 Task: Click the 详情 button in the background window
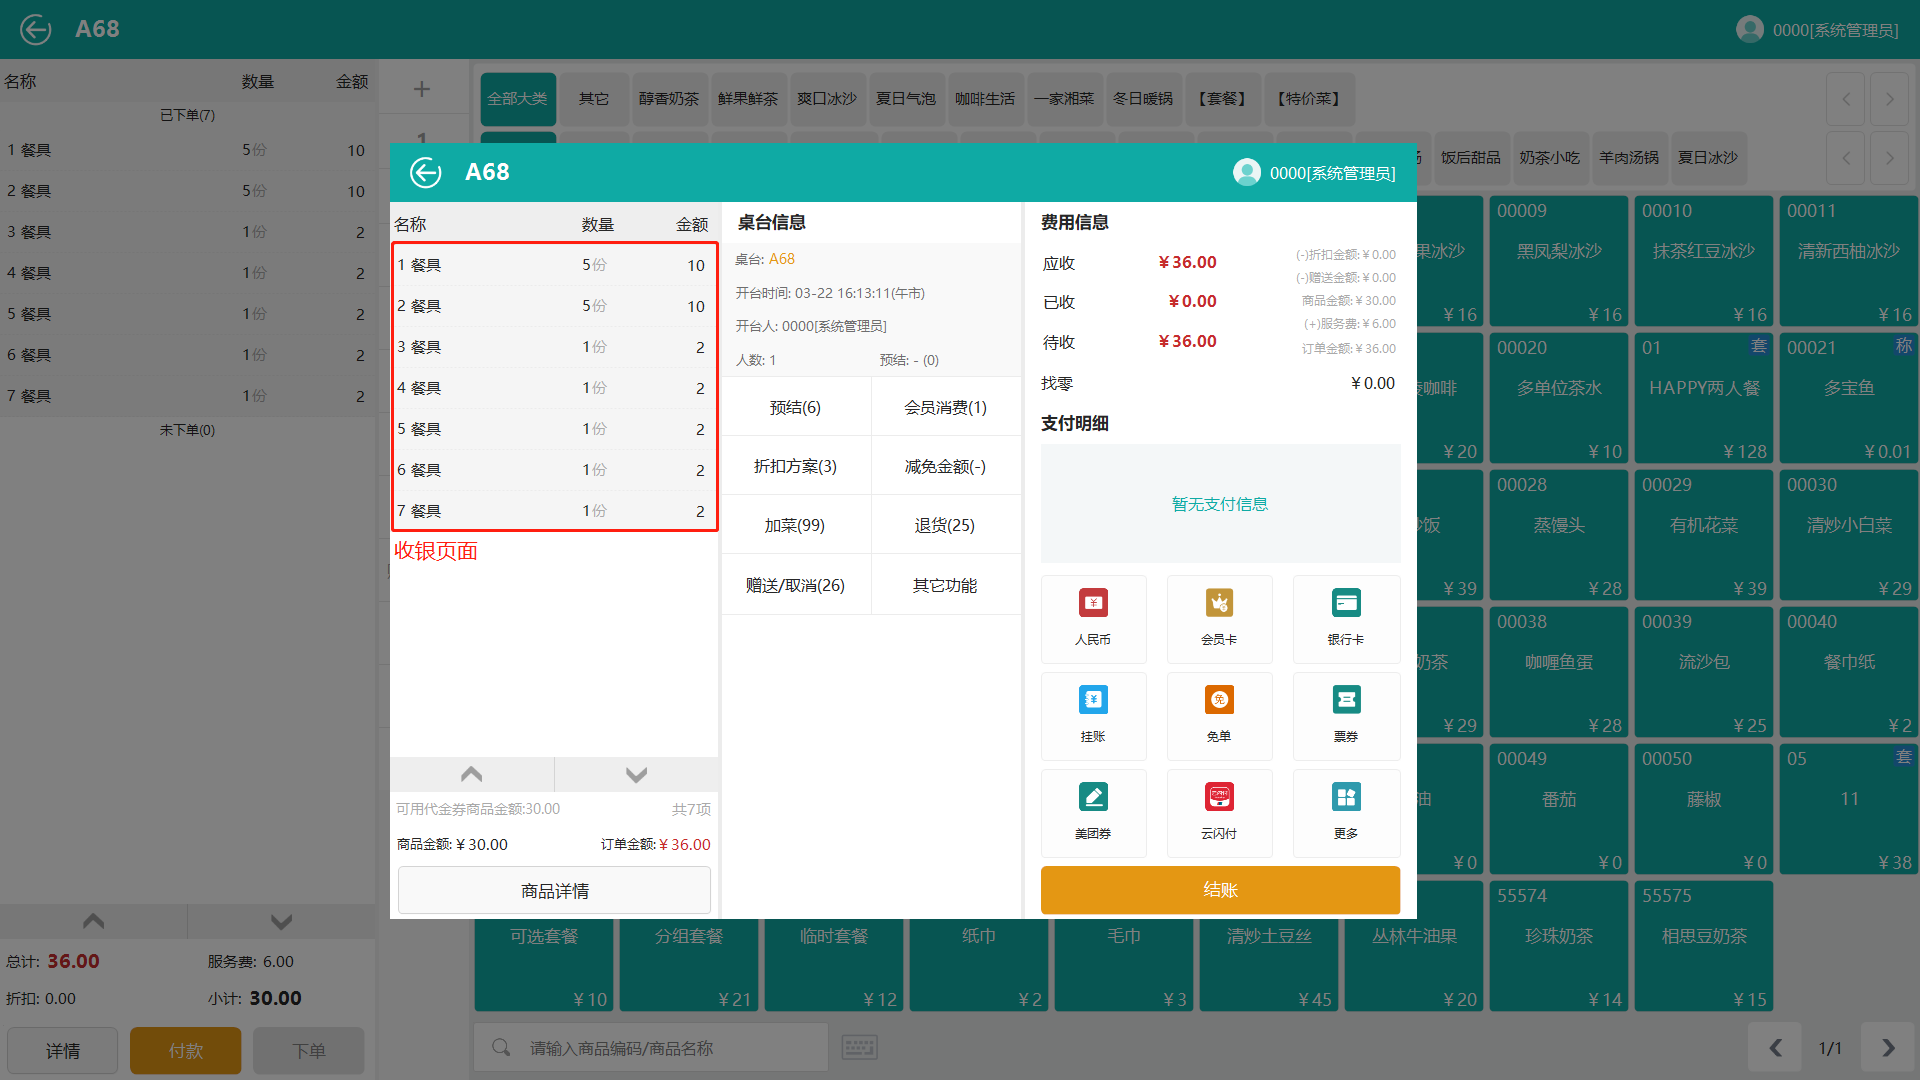(x=63, y=1050)
